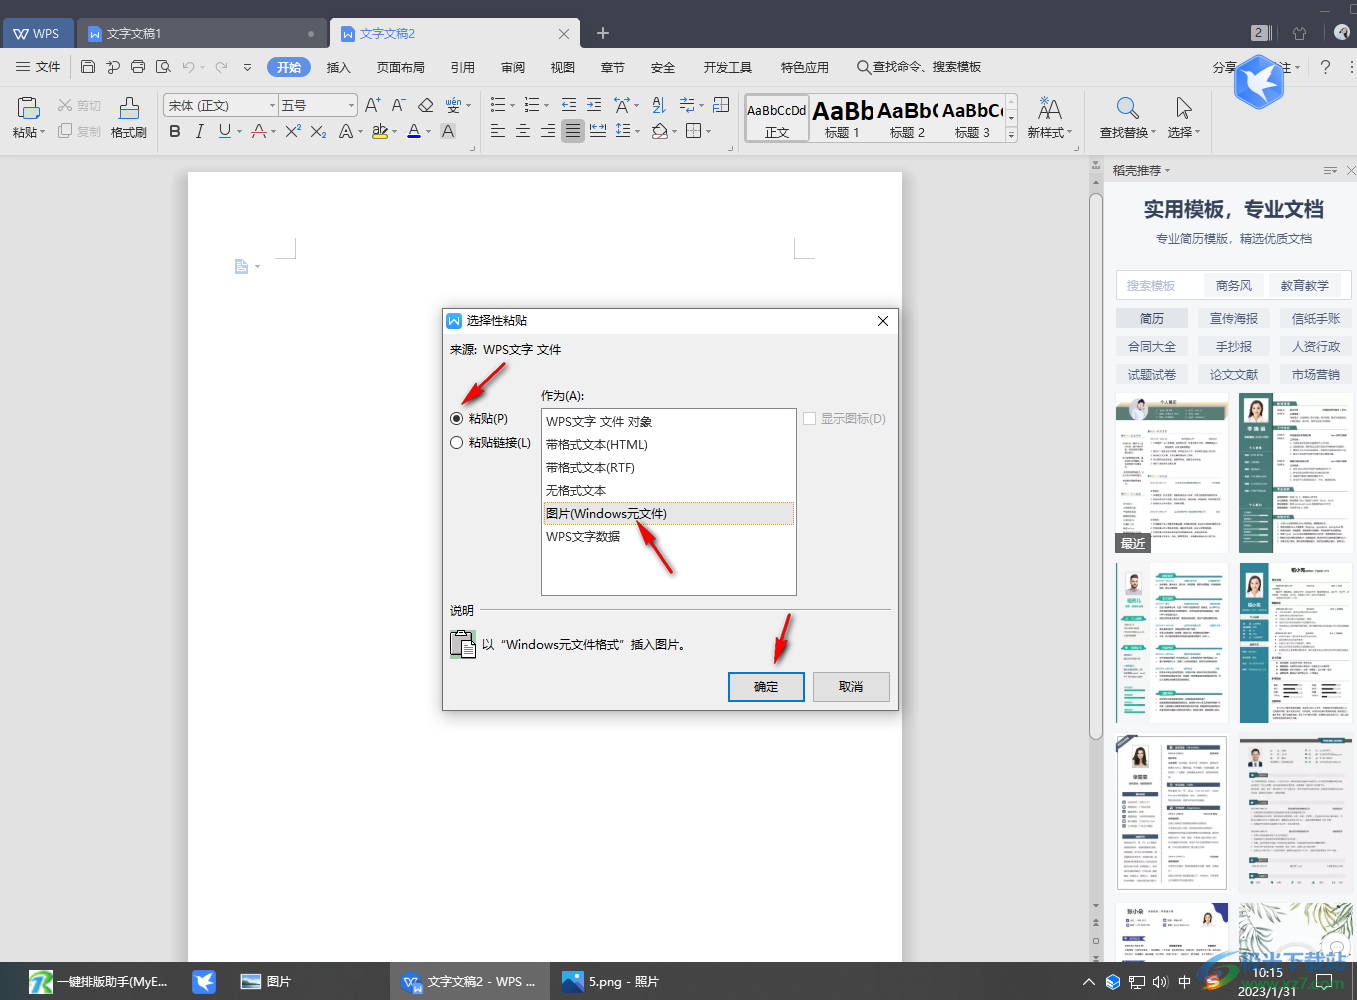Screen dimensions: 1357x1000
Task: Open the 稻壳推荐 panel dropdown
Action: pos(1167,171)
